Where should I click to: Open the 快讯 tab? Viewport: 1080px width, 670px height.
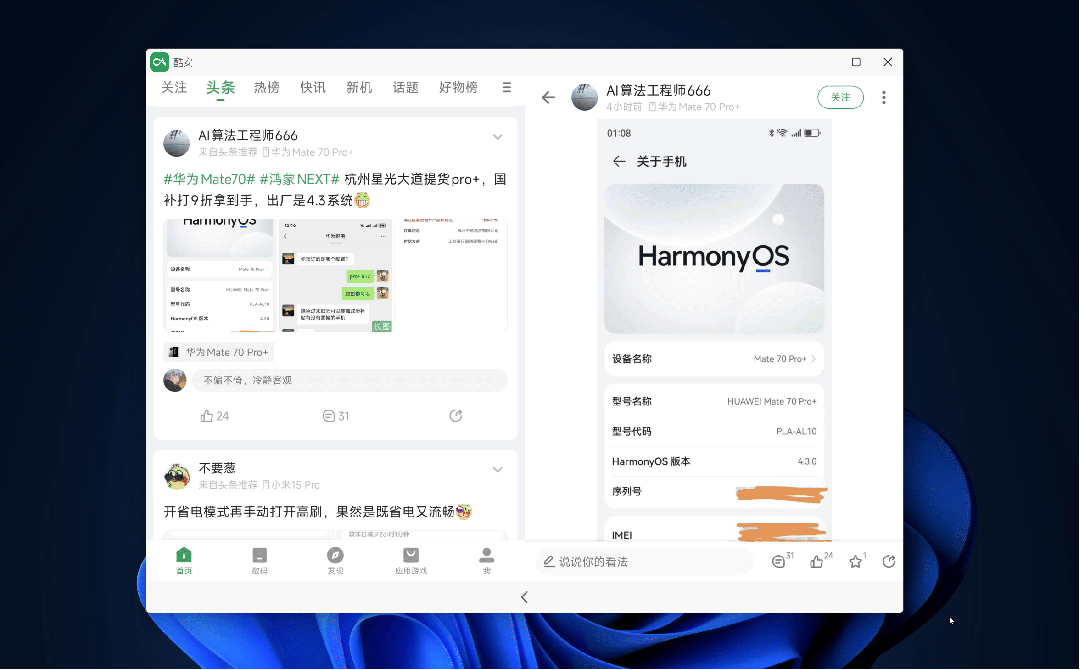pyautogui.click(x=313, y=87)
